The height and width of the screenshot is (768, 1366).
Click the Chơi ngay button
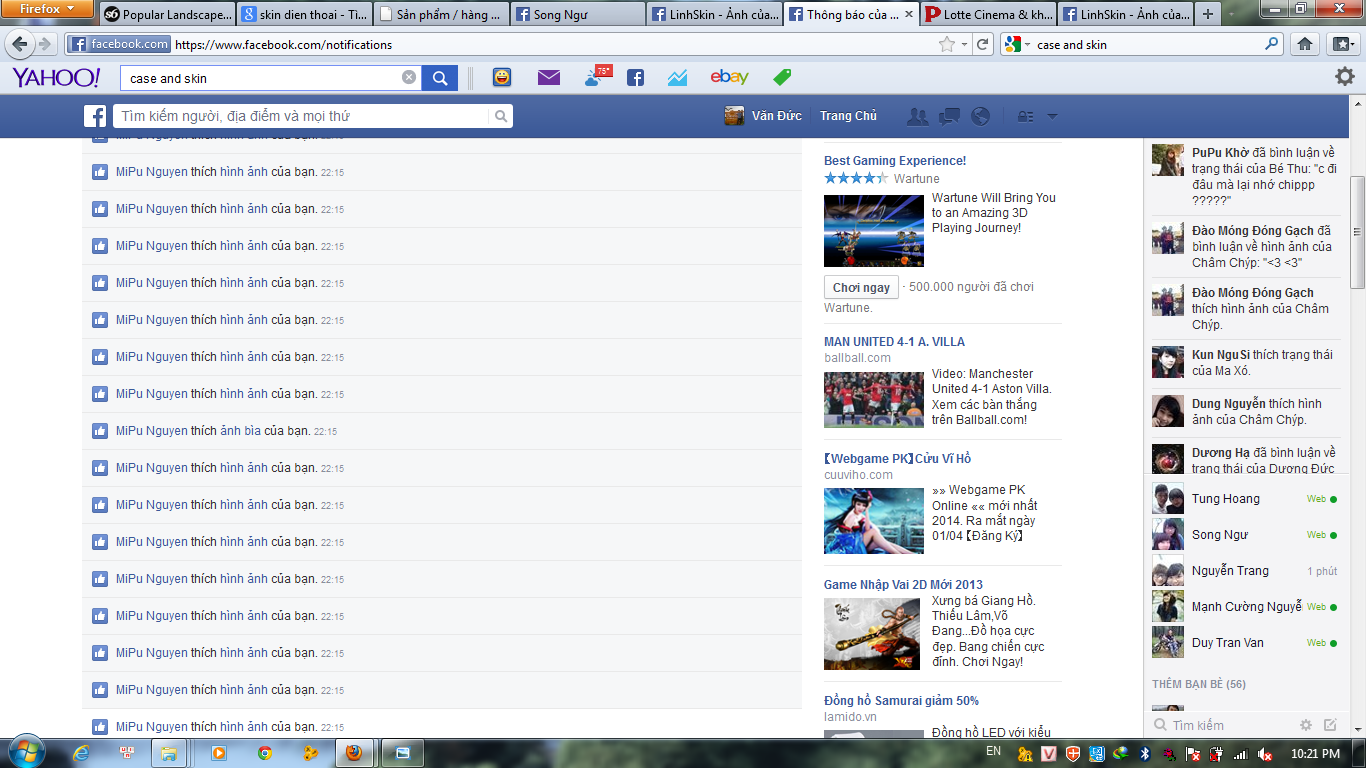861,287
